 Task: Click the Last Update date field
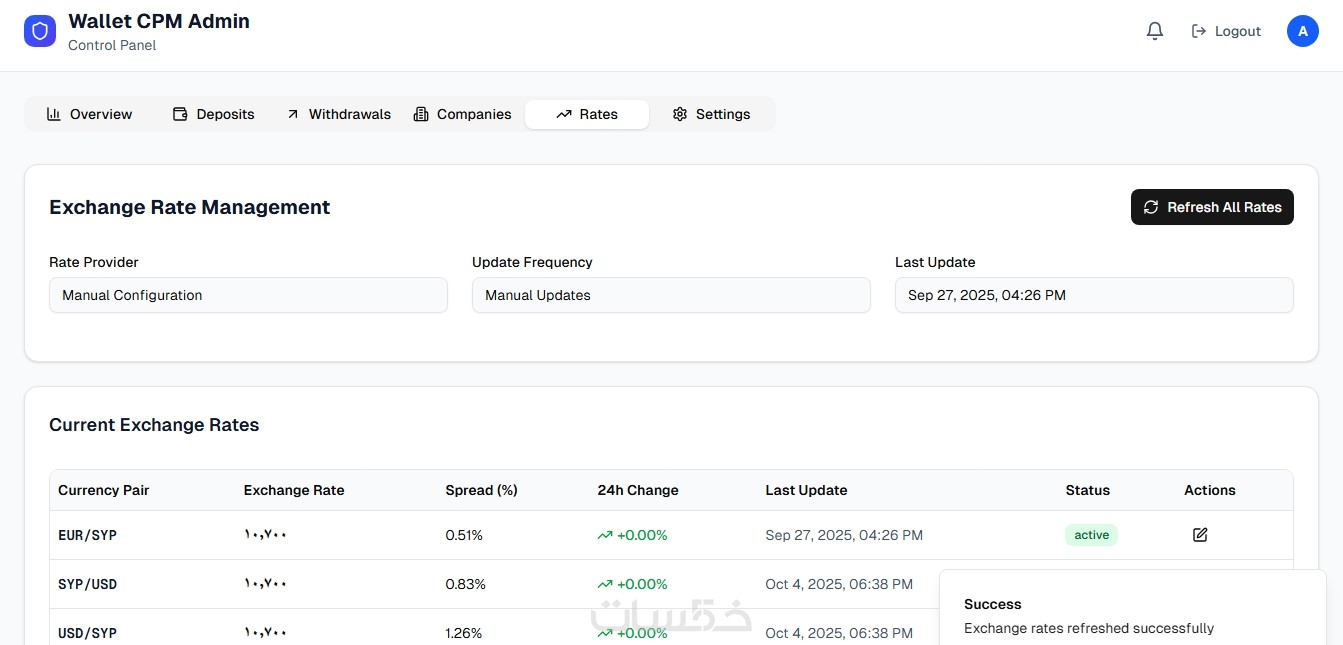(x=1094, y=295)
